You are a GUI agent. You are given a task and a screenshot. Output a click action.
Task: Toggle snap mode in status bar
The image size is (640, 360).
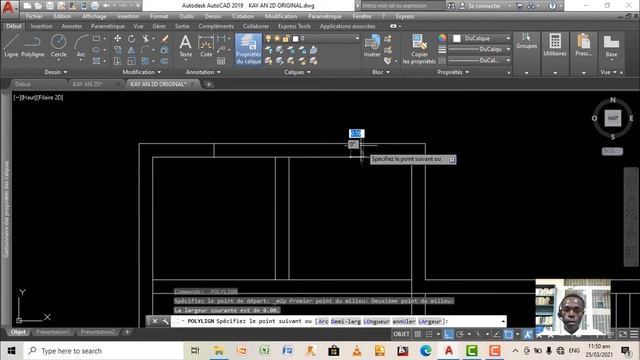coord(429,334)
